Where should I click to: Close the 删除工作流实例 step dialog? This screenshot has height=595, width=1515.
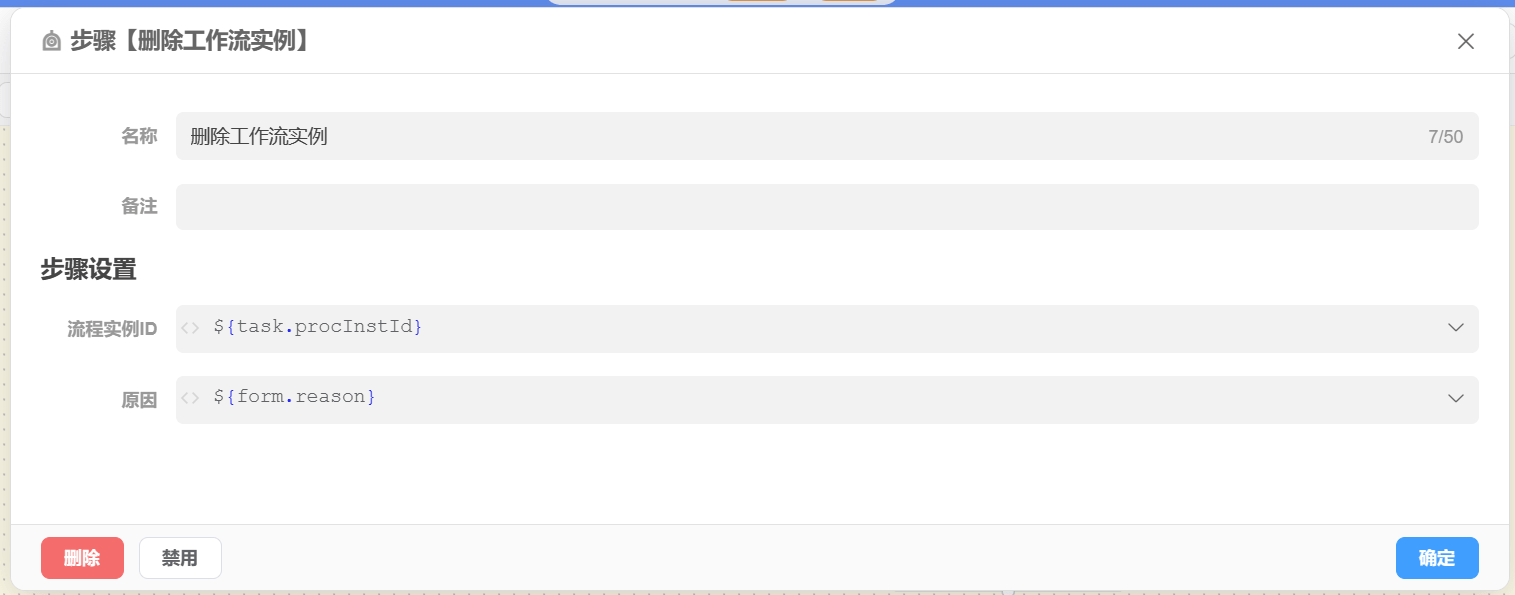[1465, 41]
